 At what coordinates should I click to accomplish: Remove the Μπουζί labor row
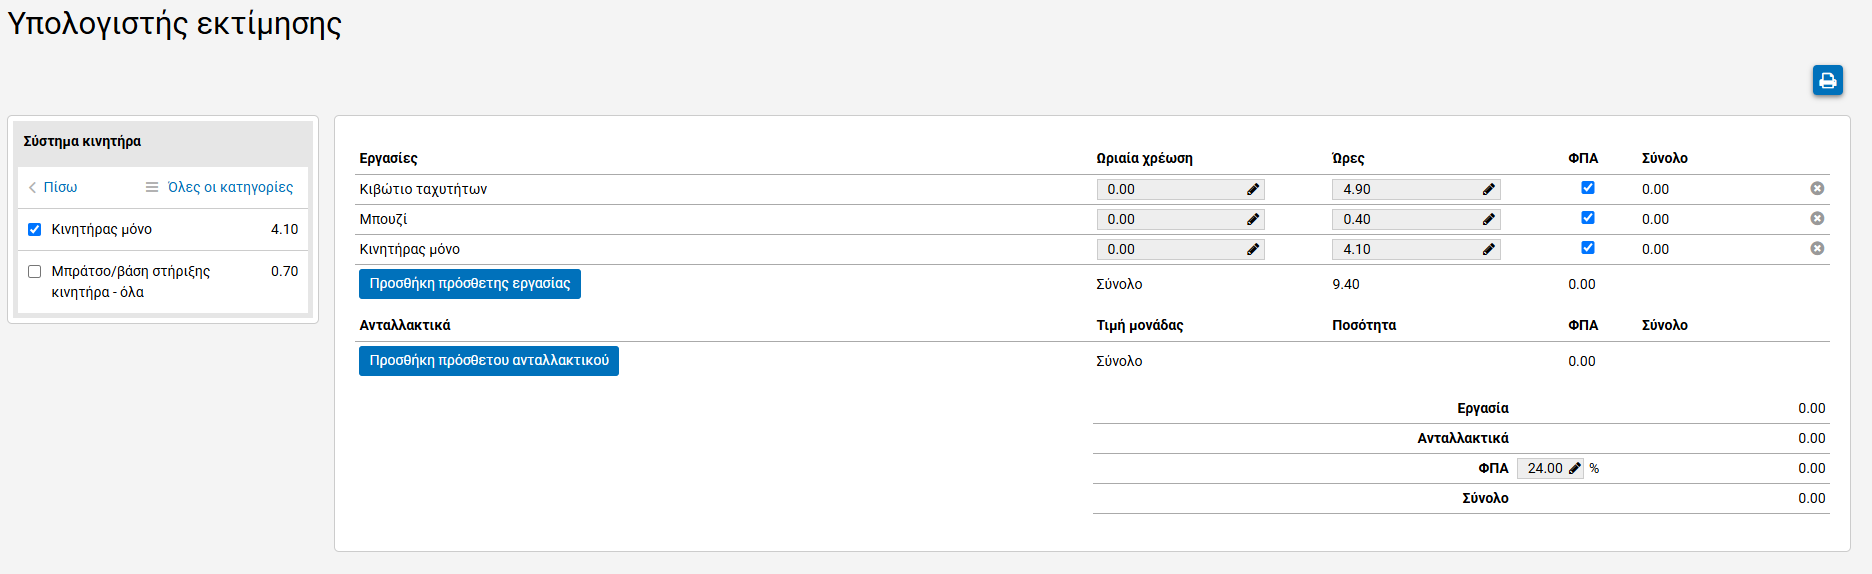(x=1817, y=219)
